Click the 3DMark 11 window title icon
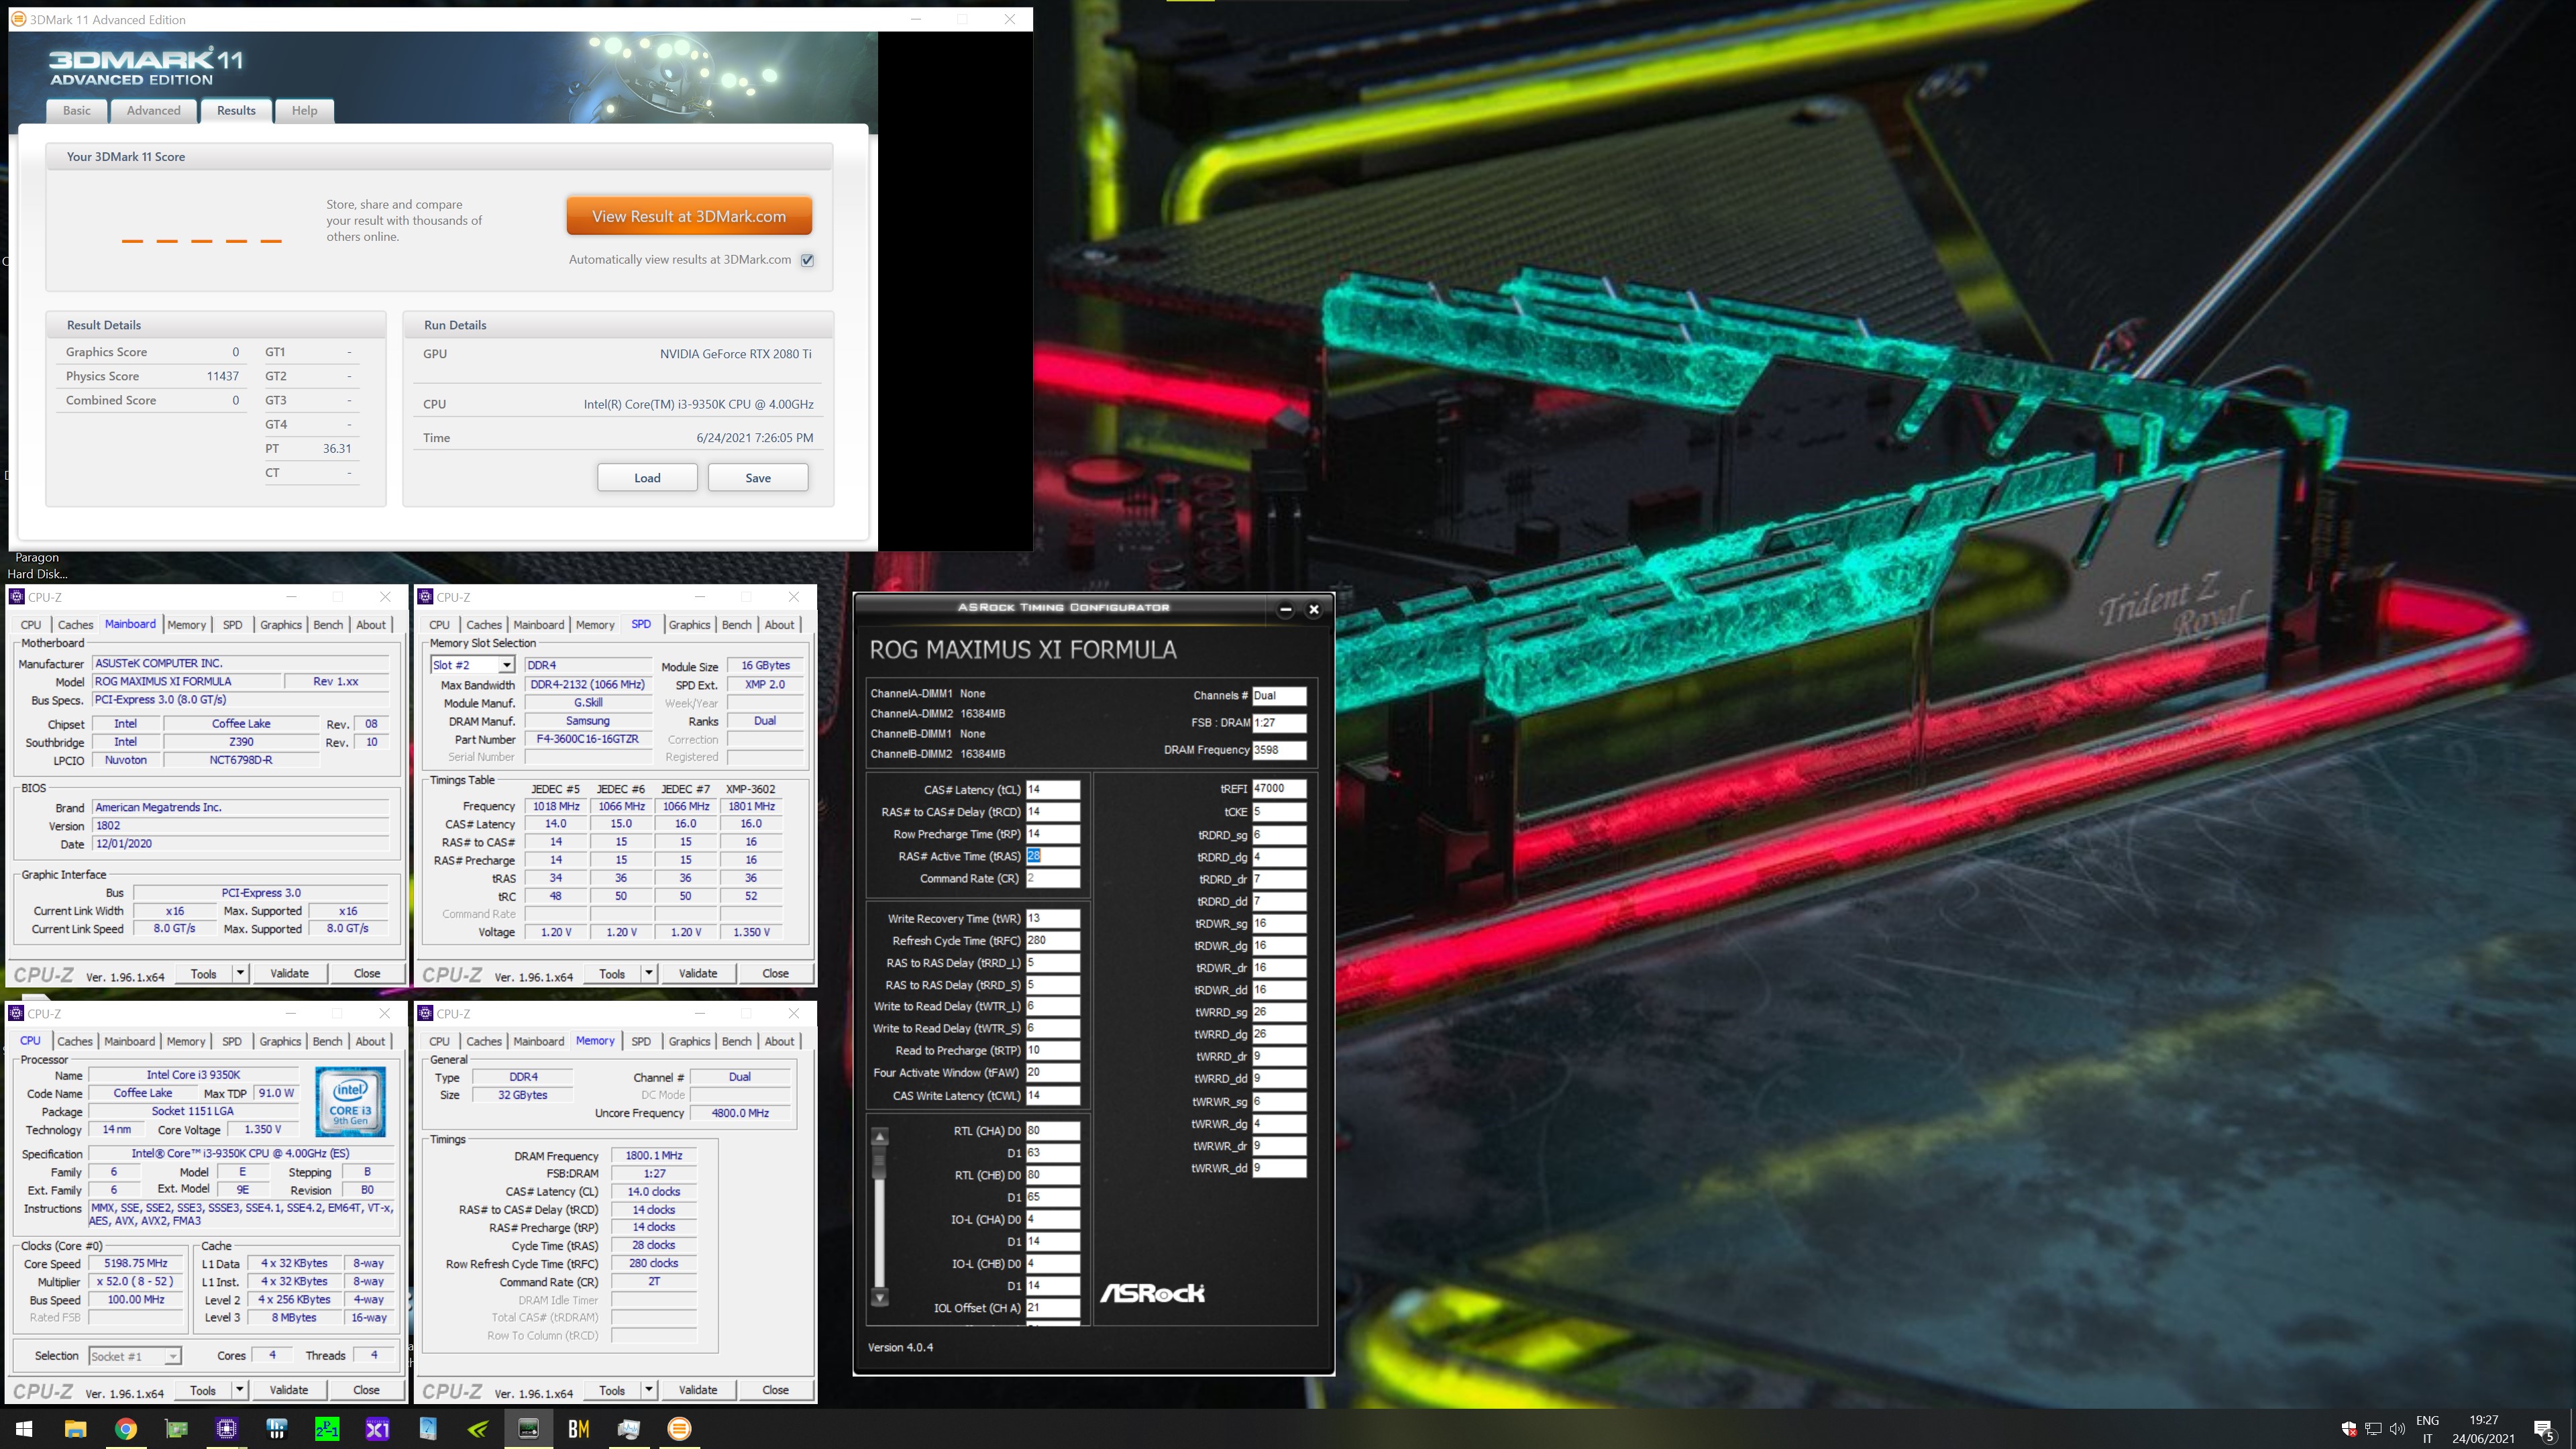Viewport: 2576px width, 1449px height. (18, 19)
